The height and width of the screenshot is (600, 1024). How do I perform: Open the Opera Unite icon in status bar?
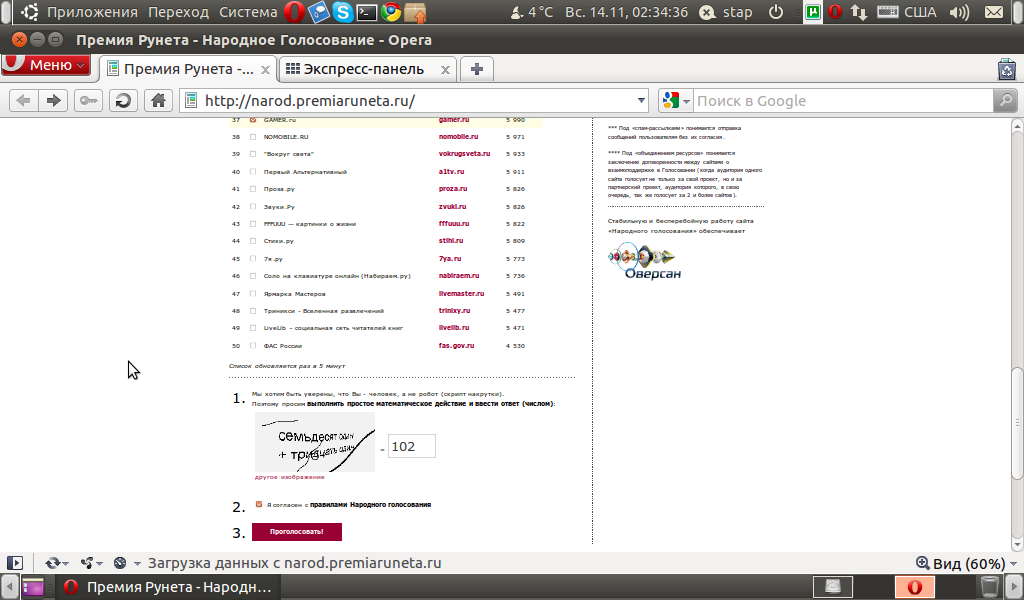(x=87, y=563)
